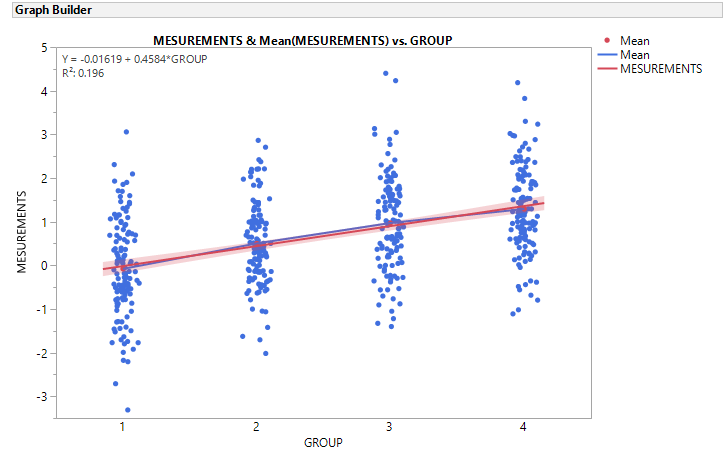Click y-axis tick label 5

click(x=44, y=48)
